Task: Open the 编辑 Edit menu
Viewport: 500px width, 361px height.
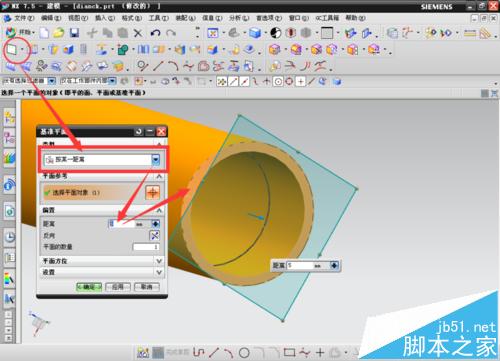Action: click(51, 18)
